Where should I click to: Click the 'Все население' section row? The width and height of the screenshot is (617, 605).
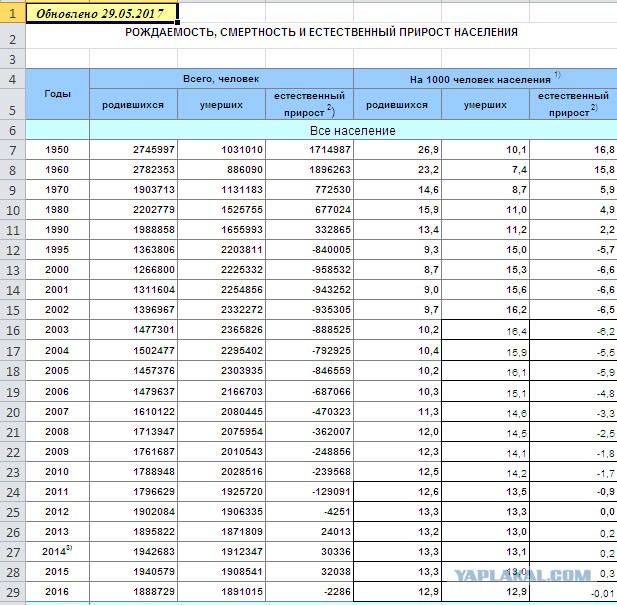point(353,130)
